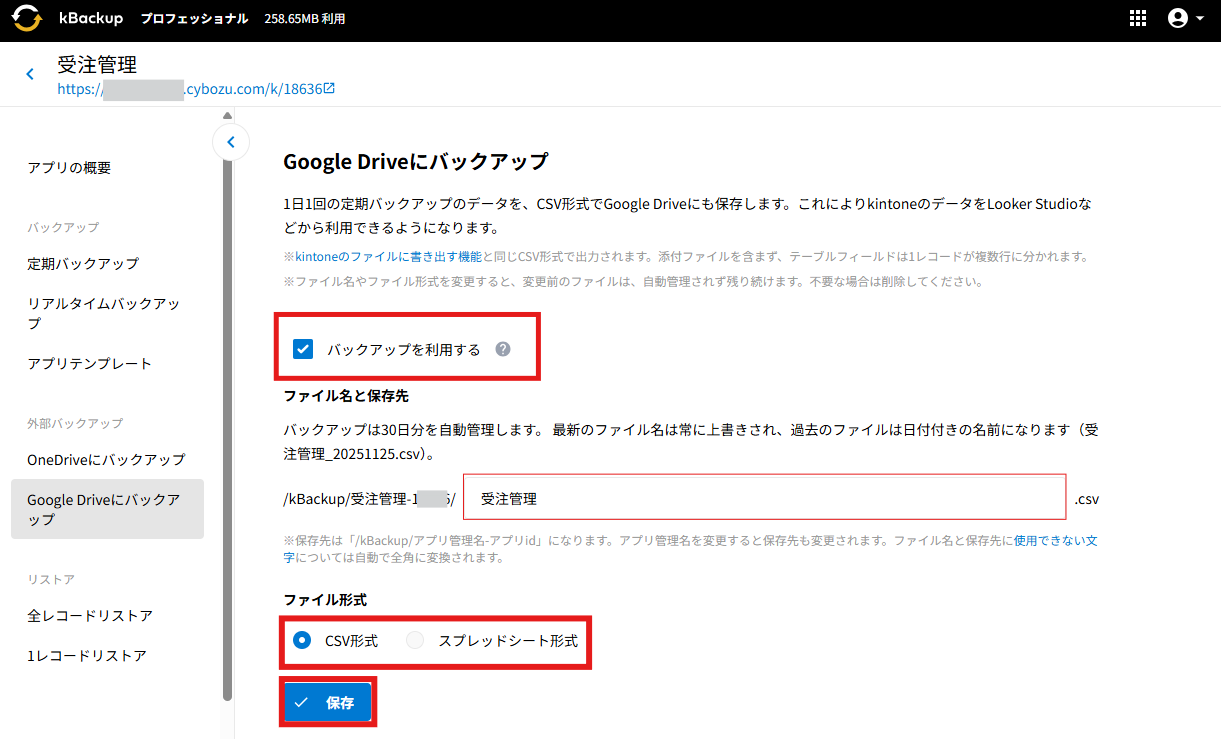Open アプリの概要 in the sidebar

pyautogui.click(x=69, y=168)
